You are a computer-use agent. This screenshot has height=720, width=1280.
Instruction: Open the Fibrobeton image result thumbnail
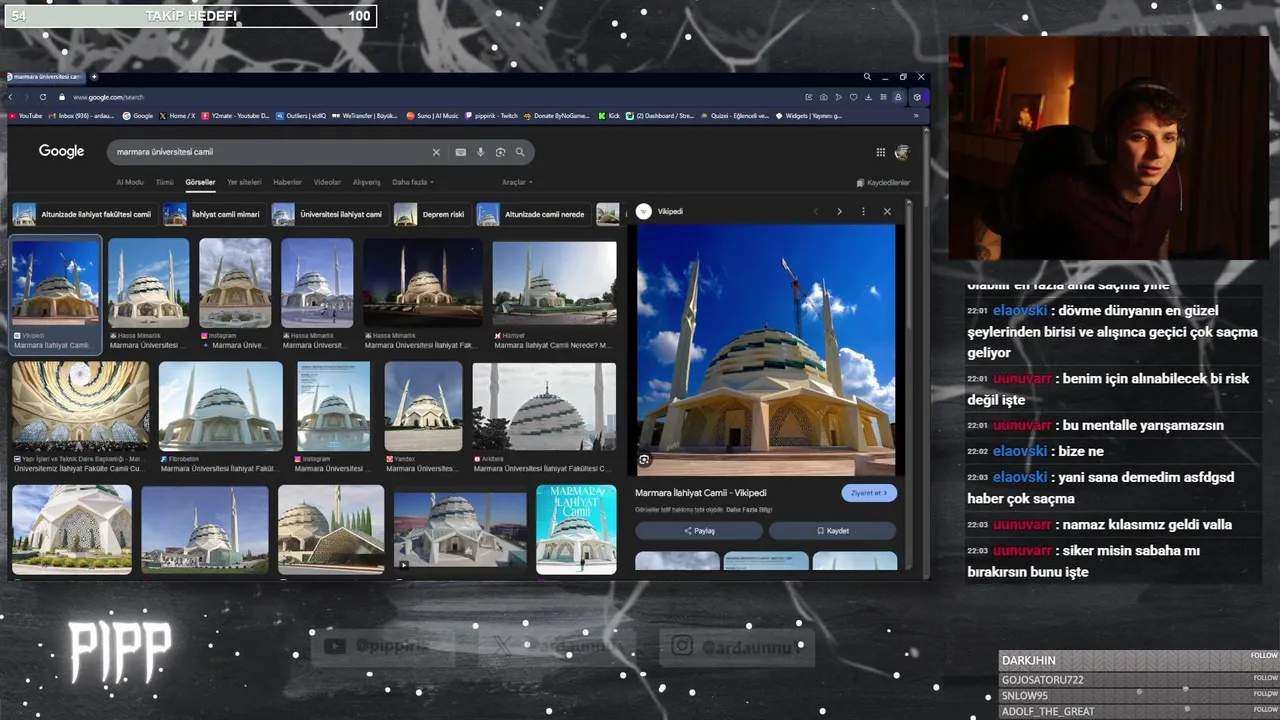coord(220,406)
